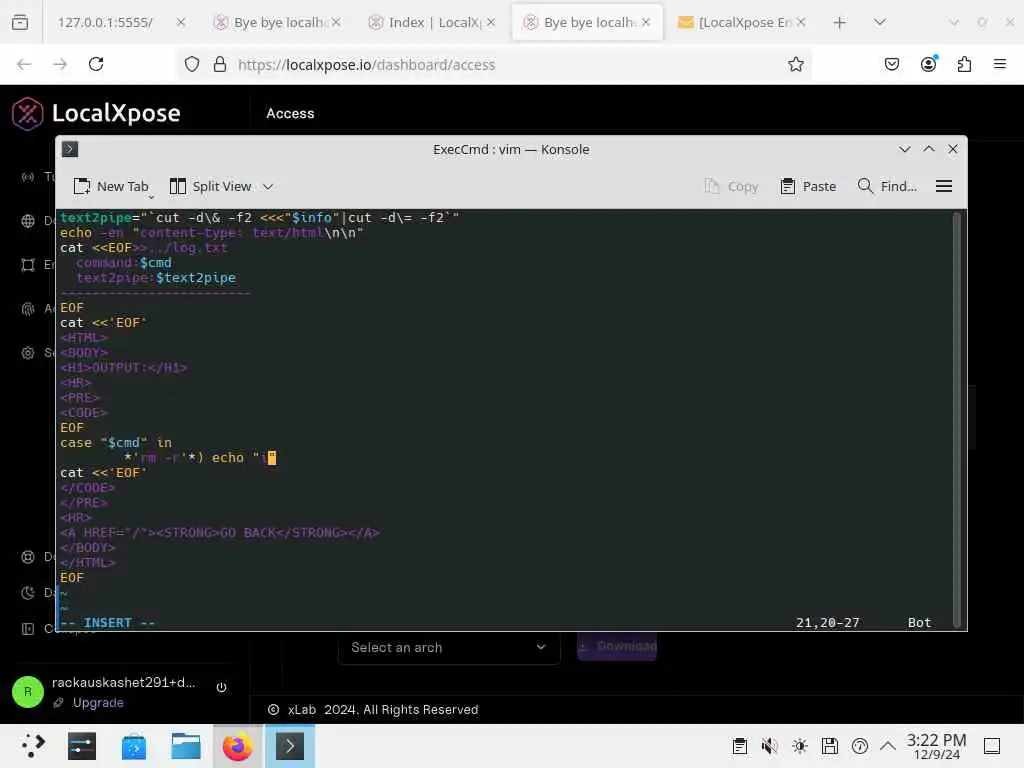1024x768 pixels.
Task: Close the [LocalXpose email tab
Action: (x=801, y=22)
